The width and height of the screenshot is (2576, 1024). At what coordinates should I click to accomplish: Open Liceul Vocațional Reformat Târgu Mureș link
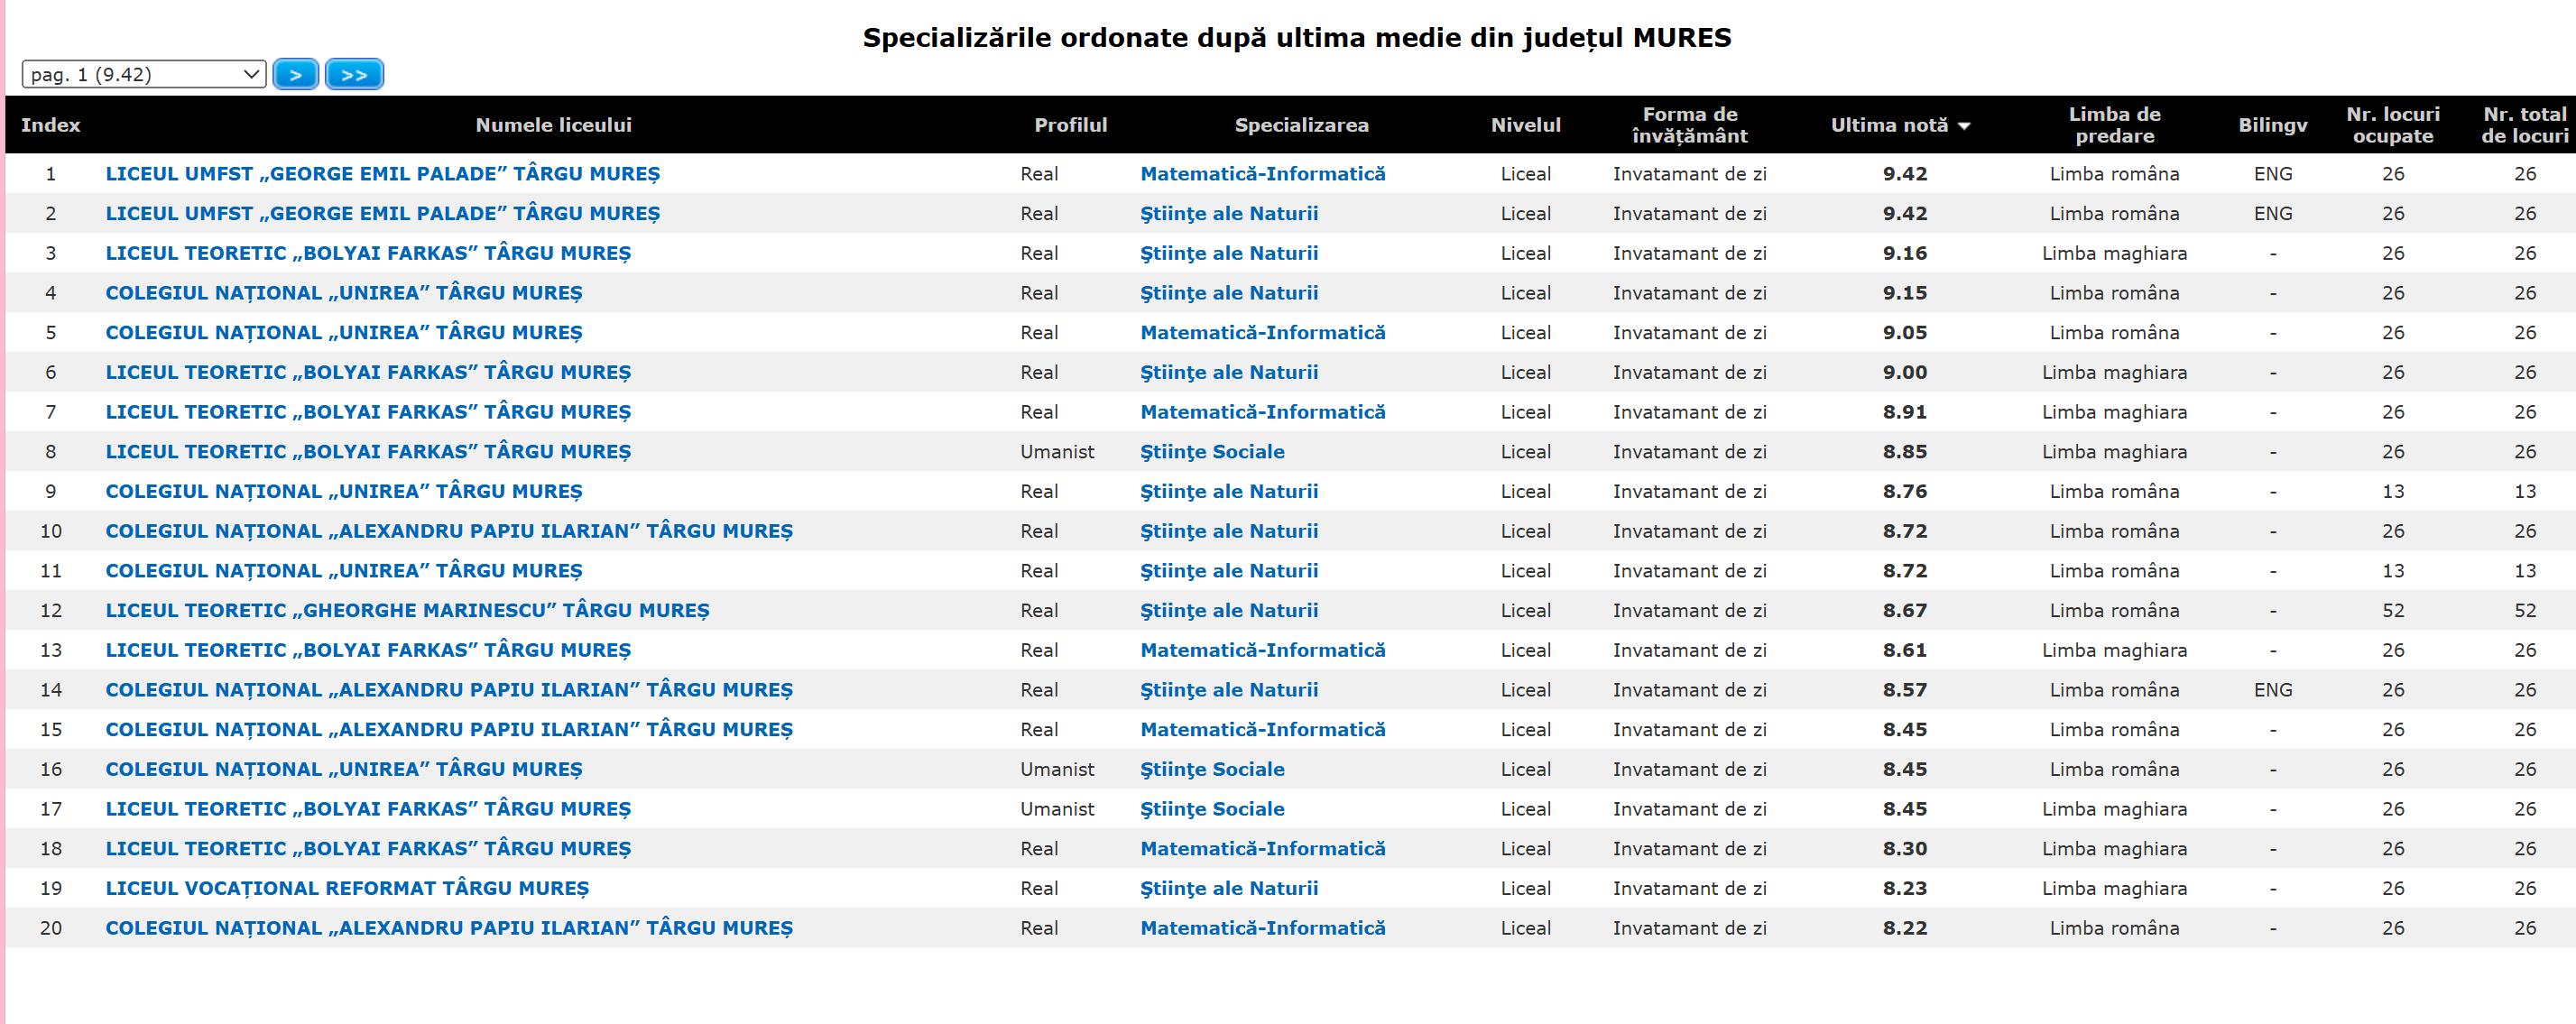coord(347,889)
